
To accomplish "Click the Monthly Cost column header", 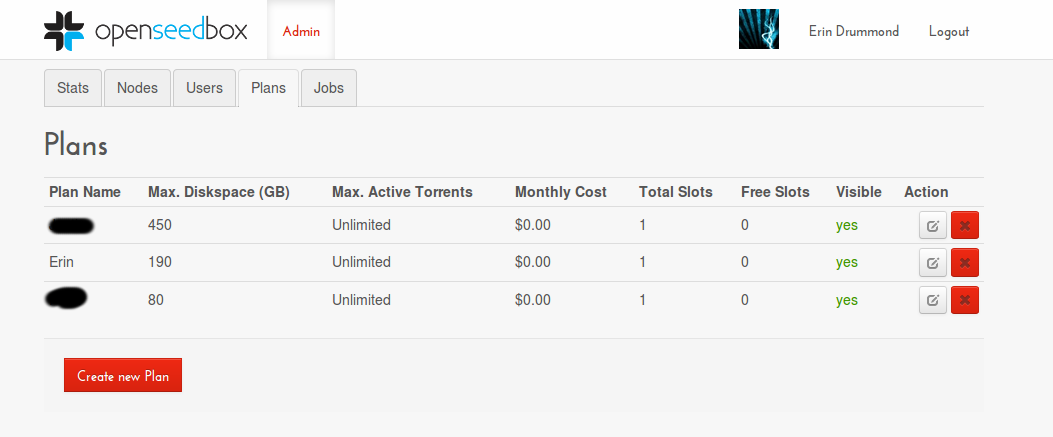I will [561, 192].
